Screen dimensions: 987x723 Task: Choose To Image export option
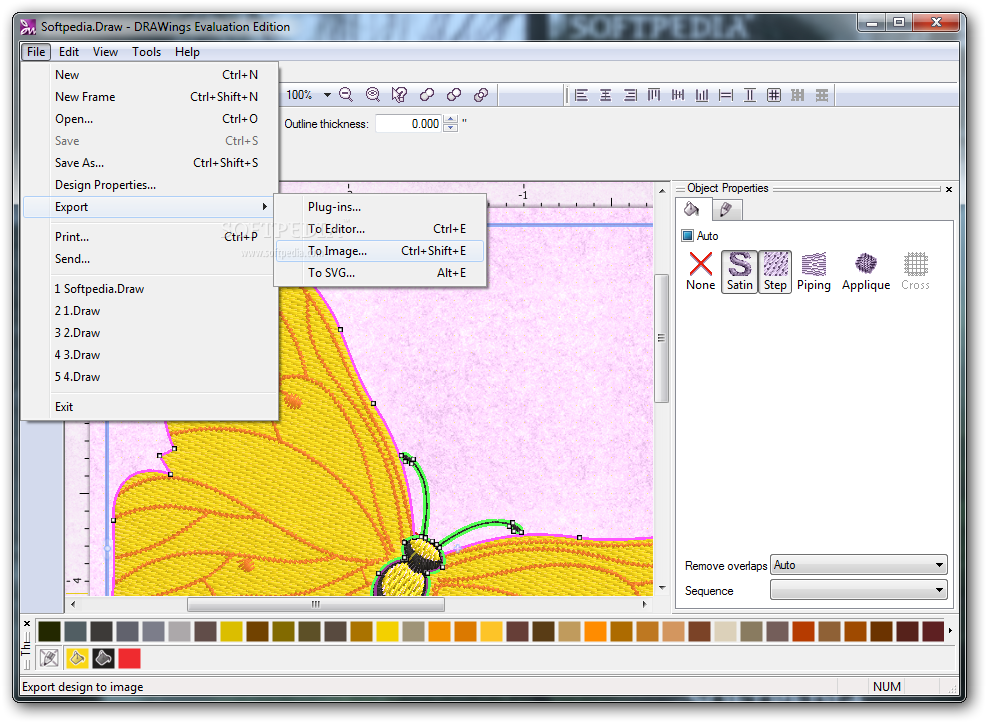pyautogui.click(x=380, y=251)
